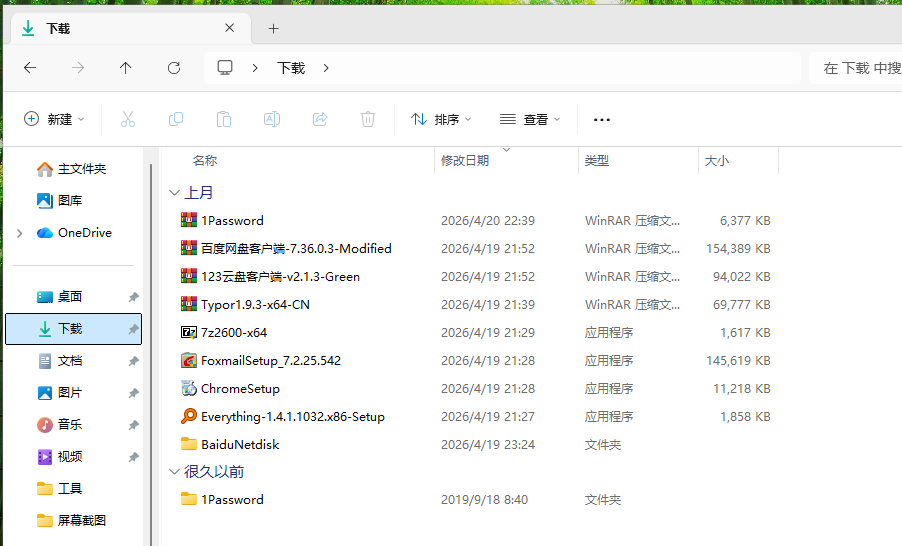The width and height of the screenshot is (902, 546).
Task: Refresh the current folder
Action: 174,68
